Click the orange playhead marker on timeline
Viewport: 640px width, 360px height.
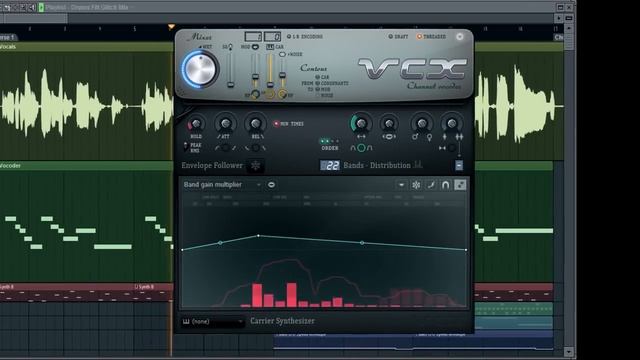point(171,27)
